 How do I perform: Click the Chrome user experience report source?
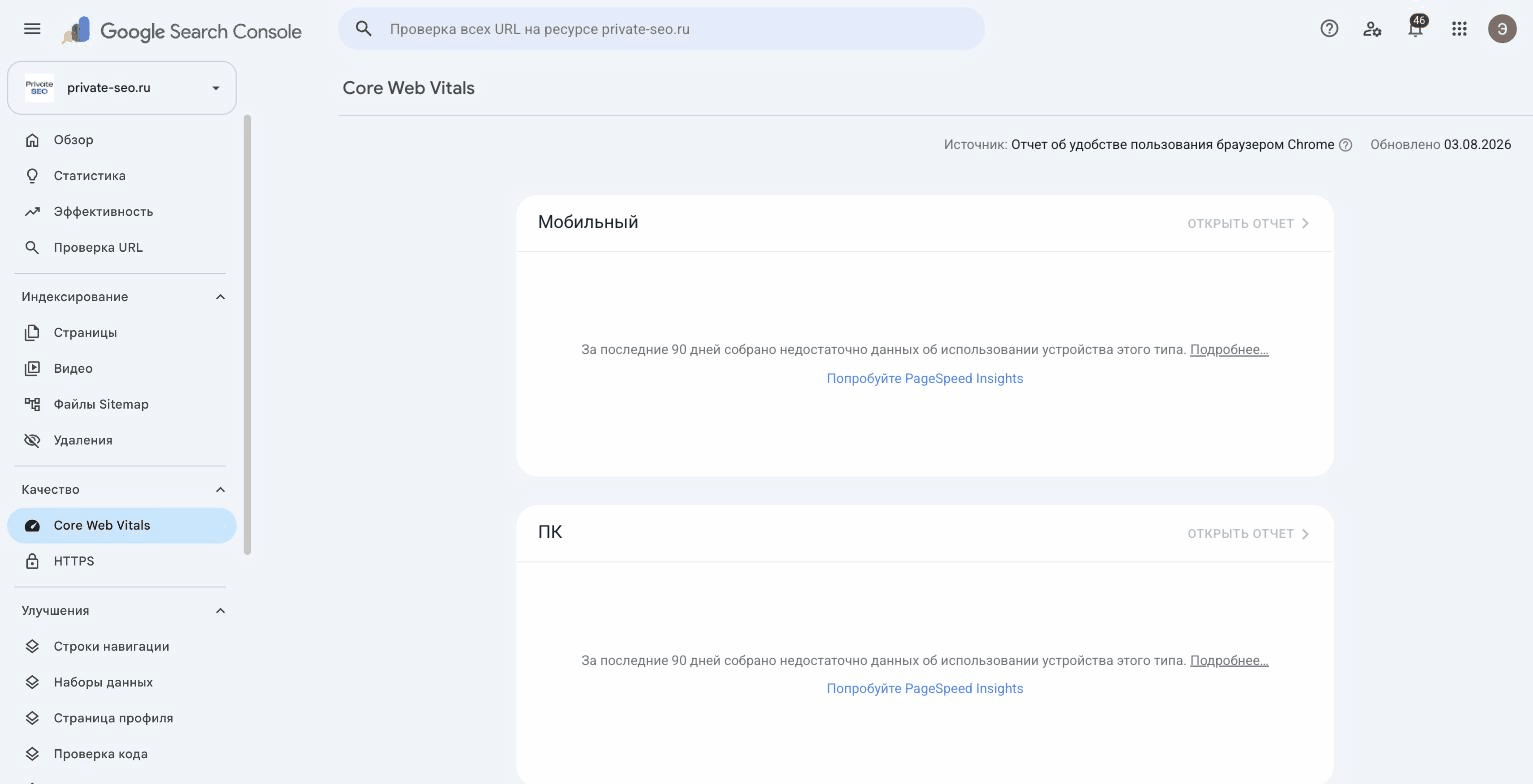1172,145
